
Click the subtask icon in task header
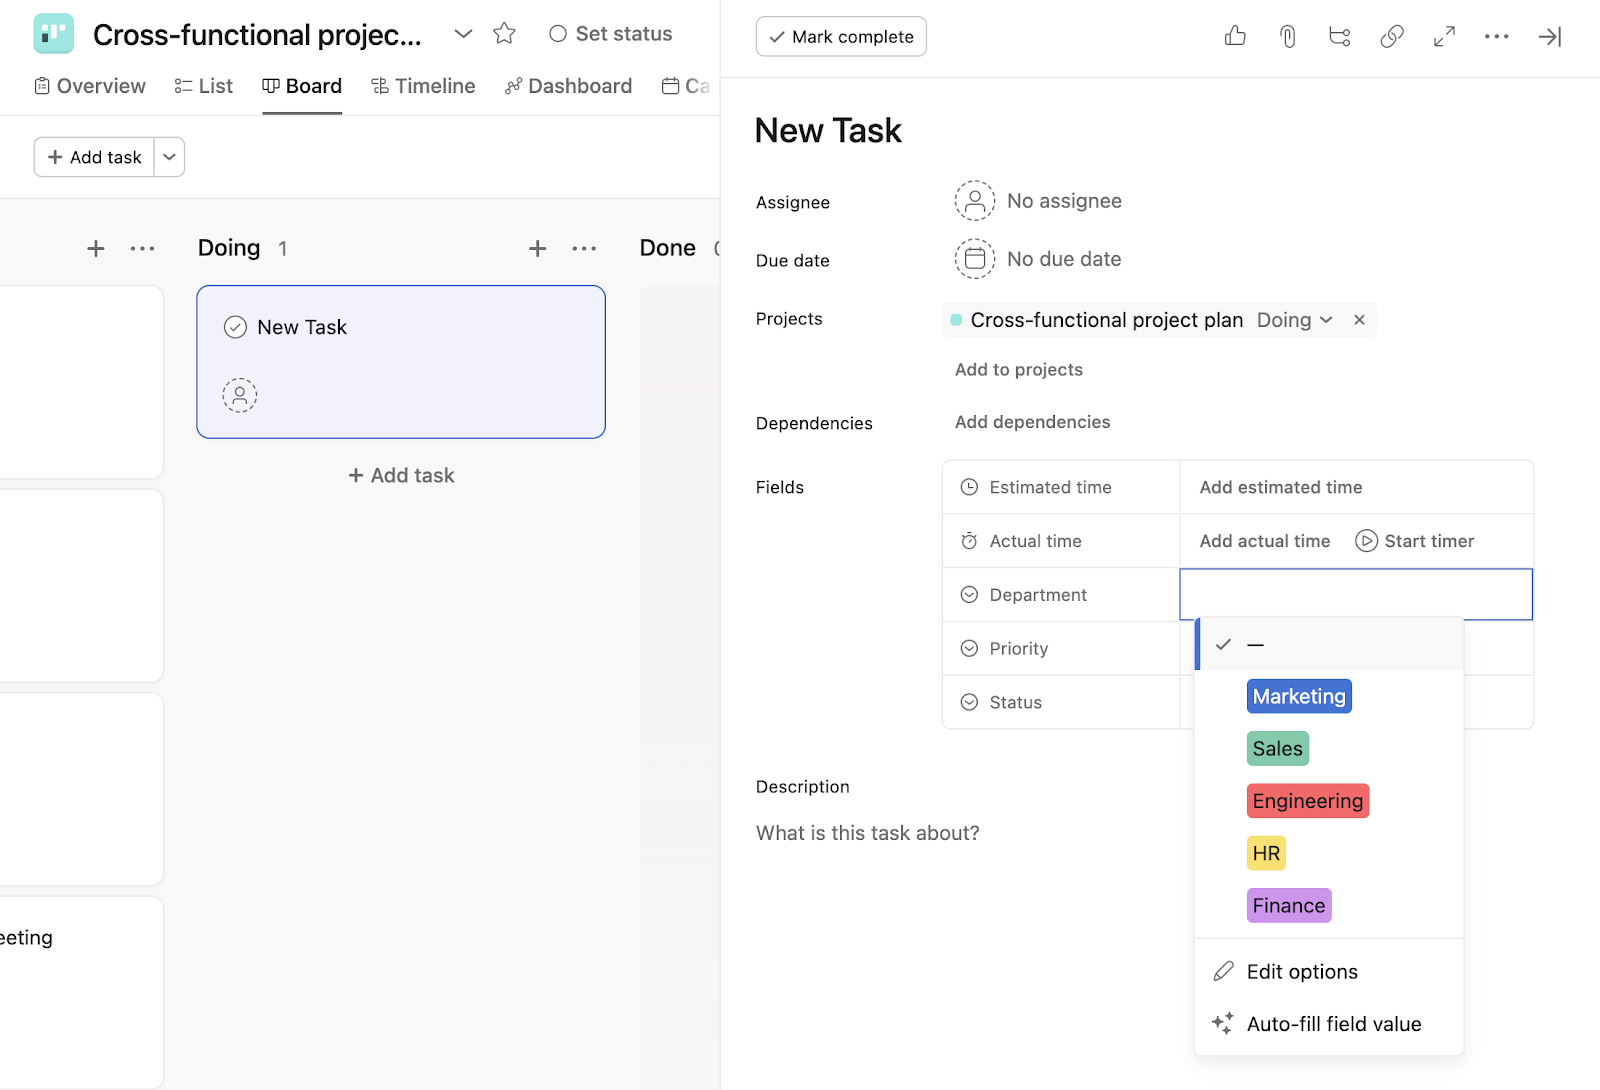[1340, 37]
